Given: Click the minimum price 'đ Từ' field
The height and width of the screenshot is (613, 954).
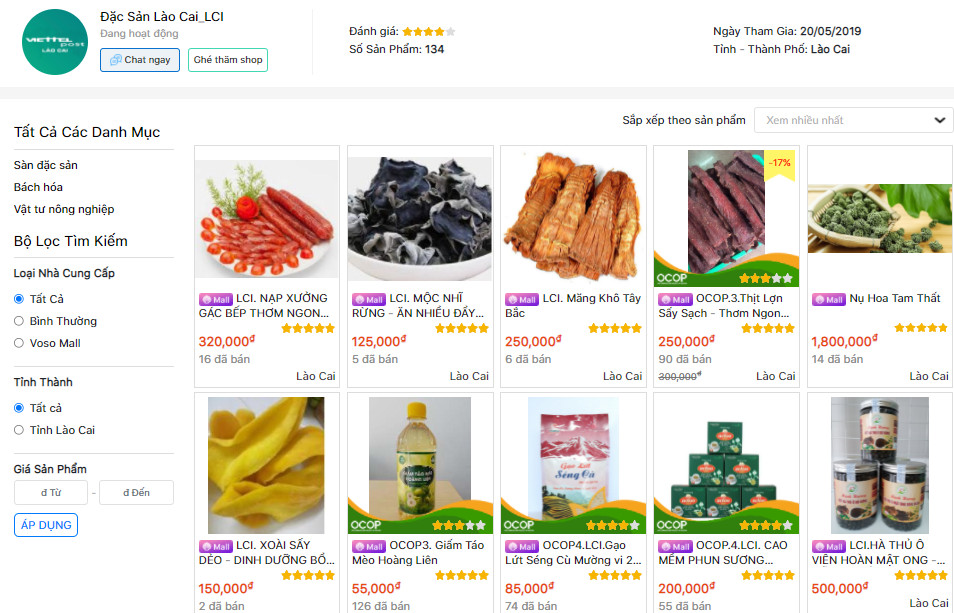Looking at the screenshot, I should [x=51, y=493].
